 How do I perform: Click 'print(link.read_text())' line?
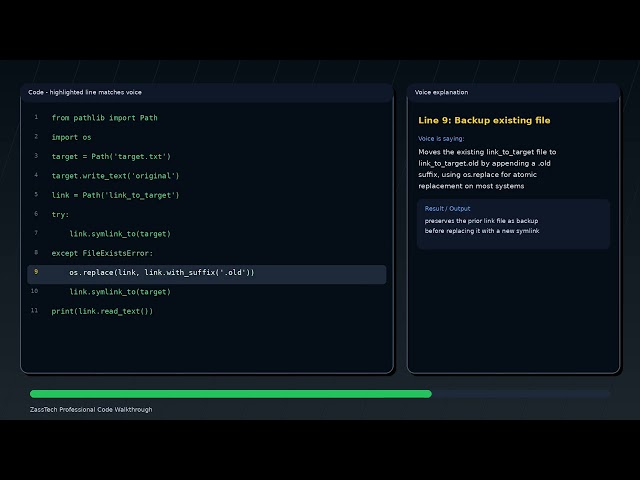click(102, 311)
